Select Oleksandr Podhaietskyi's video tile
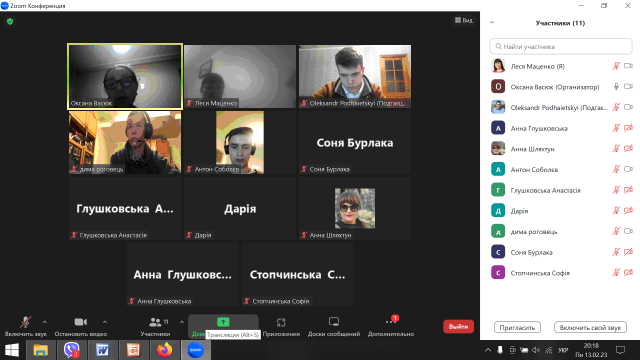This screenshot has width=640, height=360. 355,76
